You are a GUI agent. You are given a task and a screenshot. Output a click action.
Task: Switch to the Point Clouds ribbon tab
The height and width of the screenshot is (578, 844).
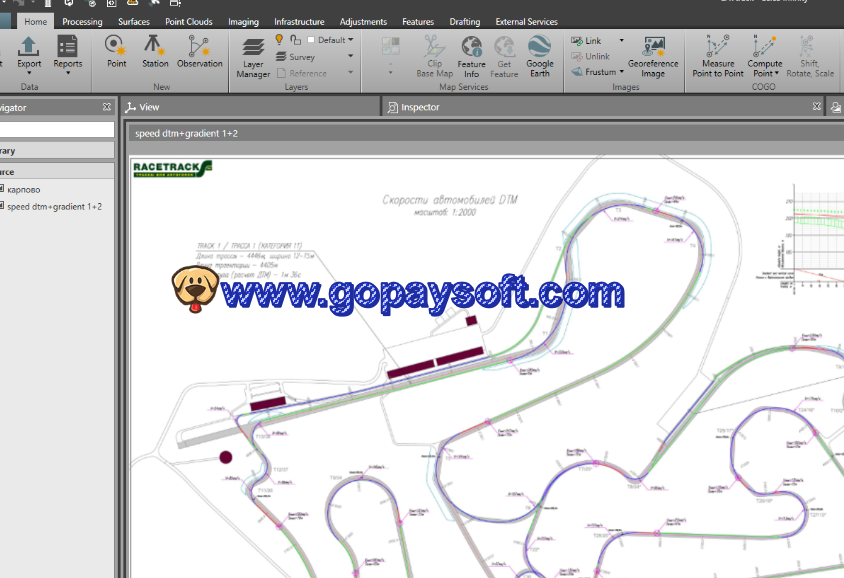click(x=188, y=21)
